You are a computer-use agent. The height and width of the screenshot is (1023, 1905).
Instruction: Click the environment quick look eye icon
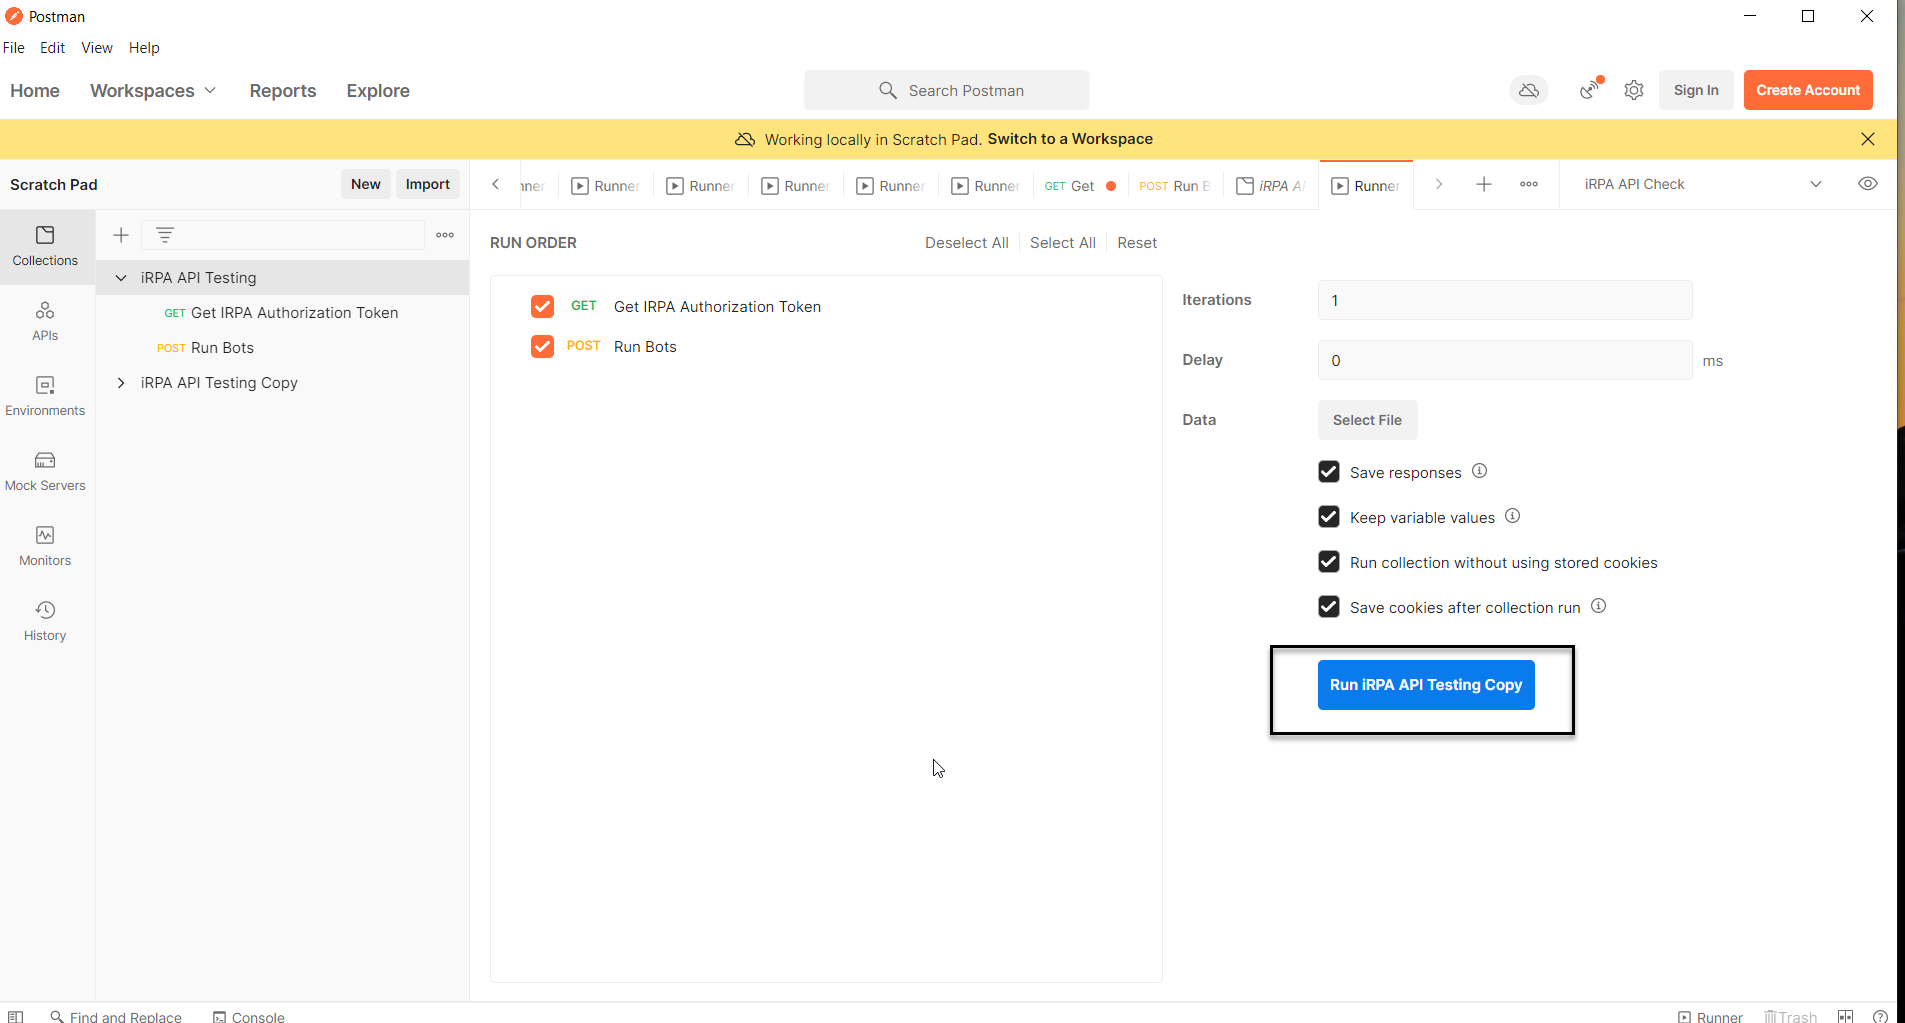(1868, 184)
